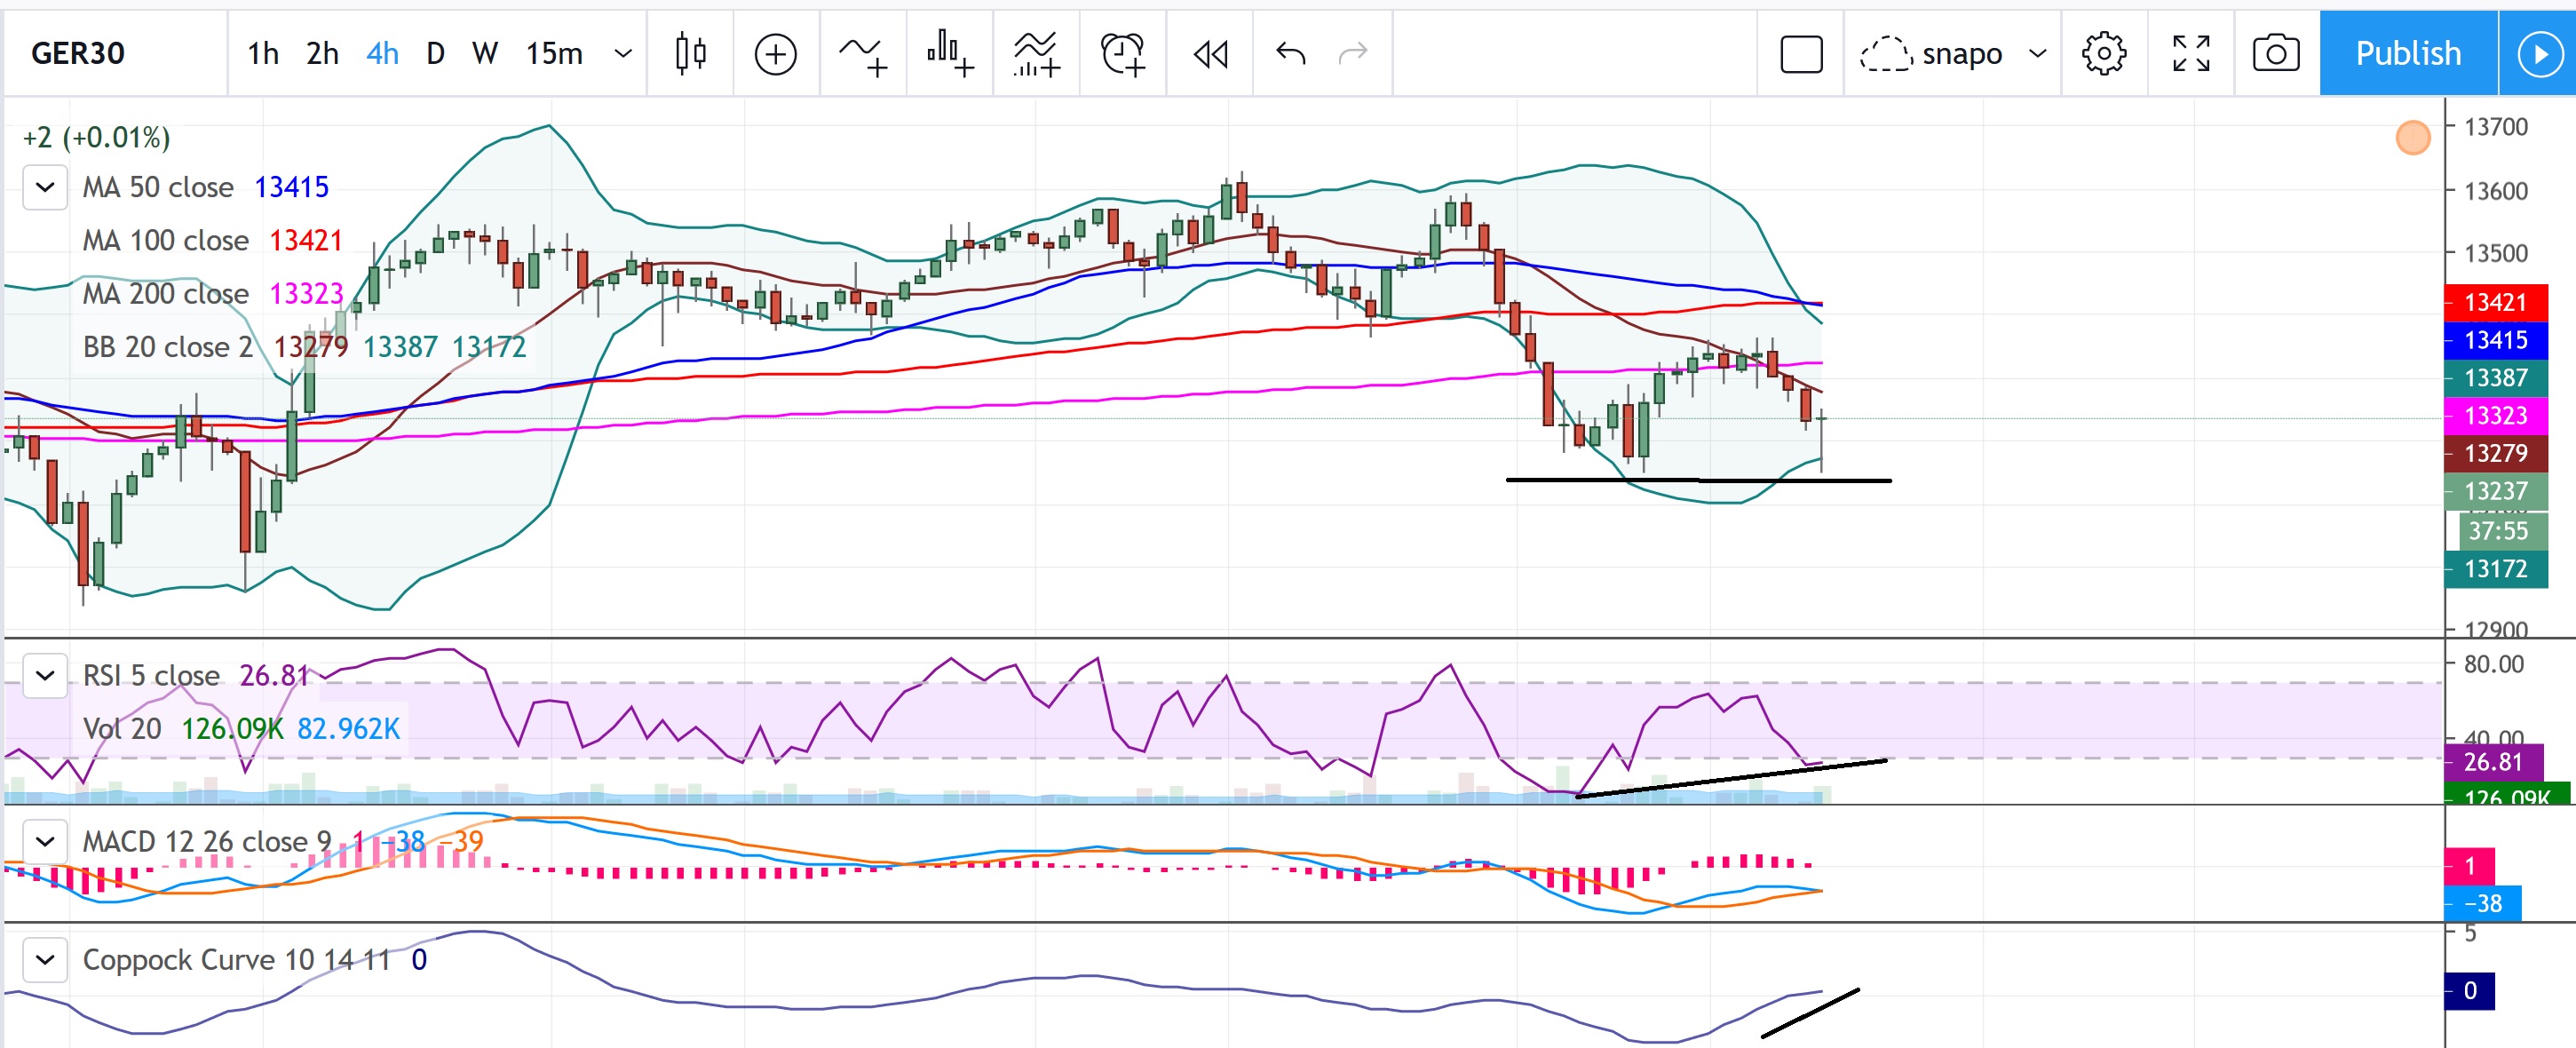Viewport: 2576px width, 1048px height.
Task: Click the Coppock 0 scale value label
Action: [x=2469, y=990]
